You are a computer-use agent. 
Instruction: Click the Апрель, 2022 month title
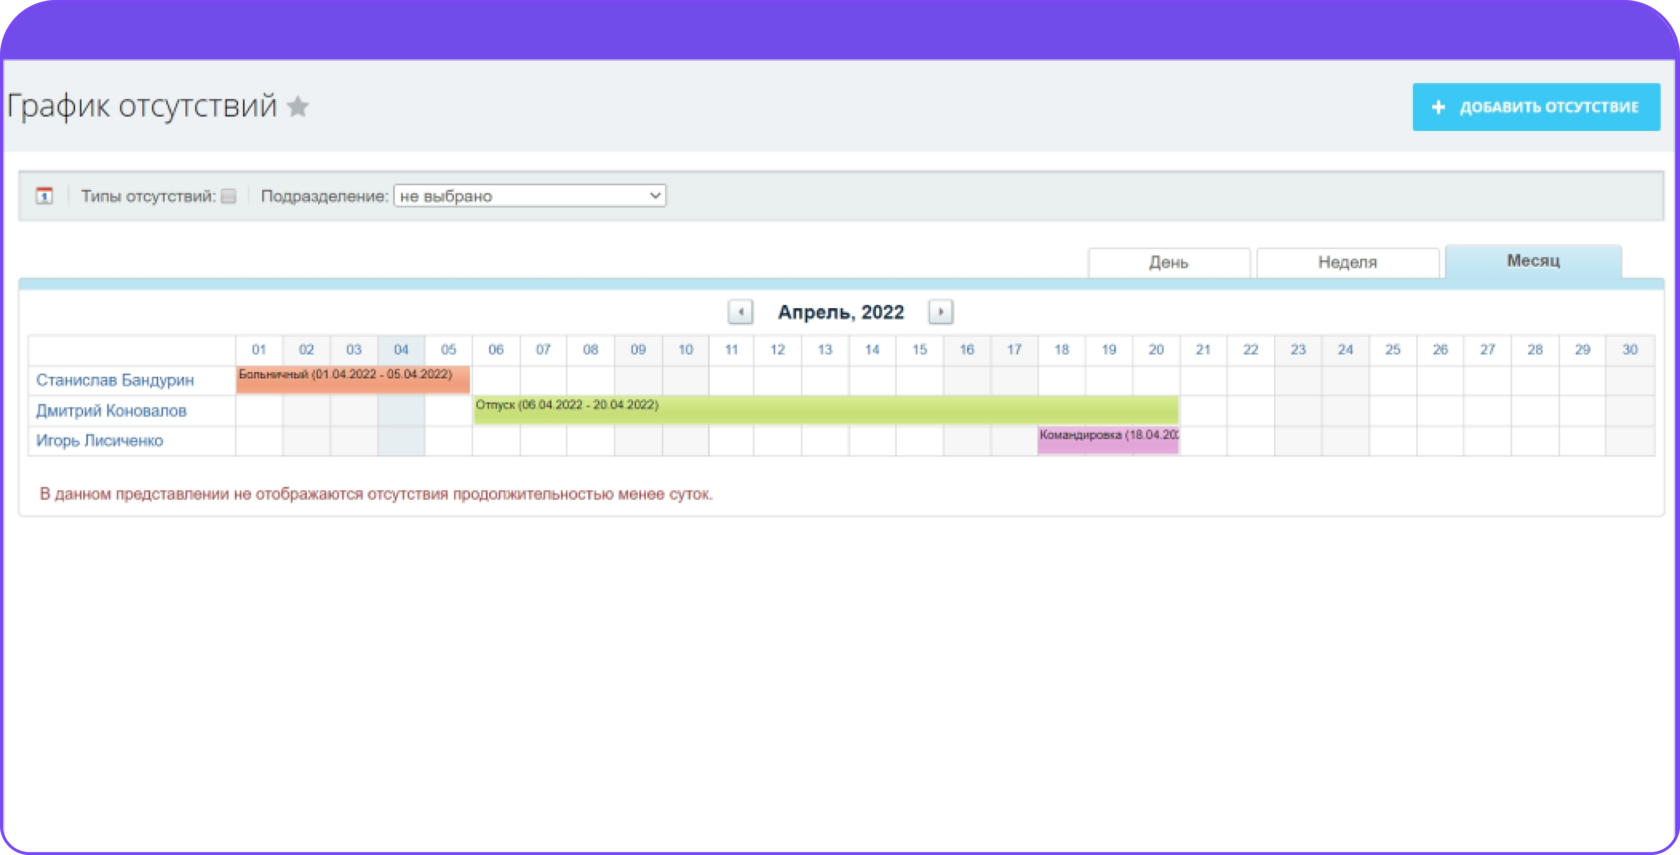(841, 312)
